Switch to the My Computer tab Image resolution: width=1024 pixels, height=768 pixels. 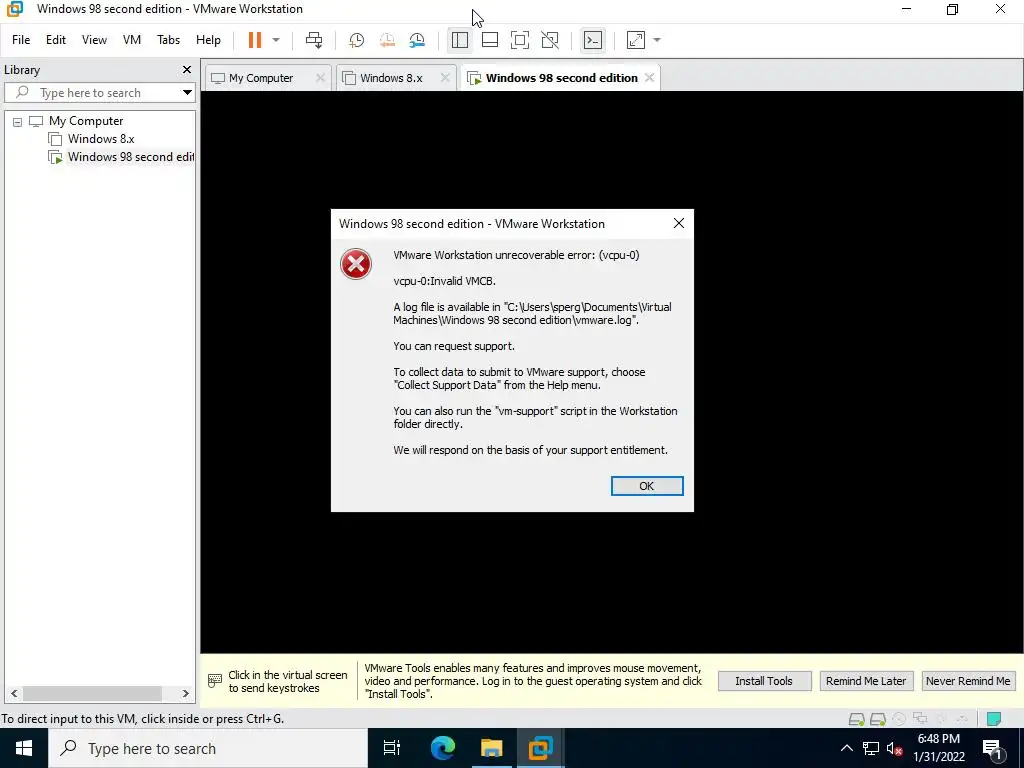pyautogui.click(x=261, y=78)
